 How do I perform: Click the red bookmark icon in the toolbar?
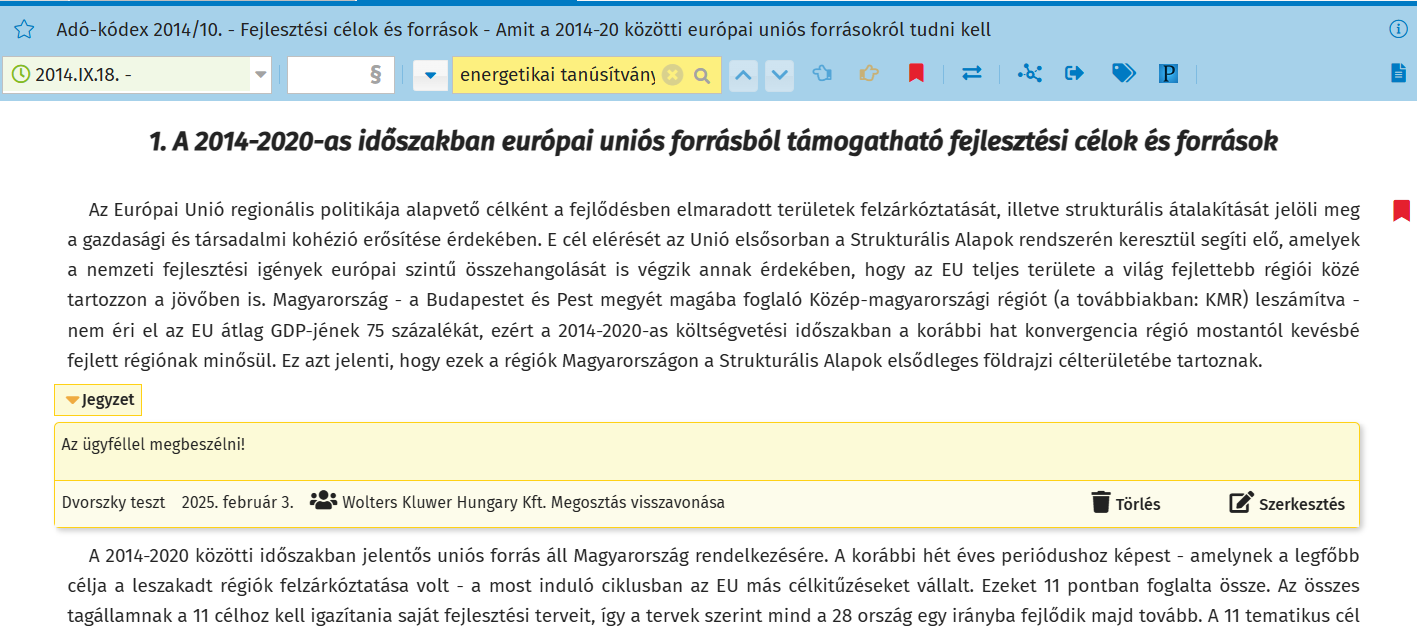916,74
